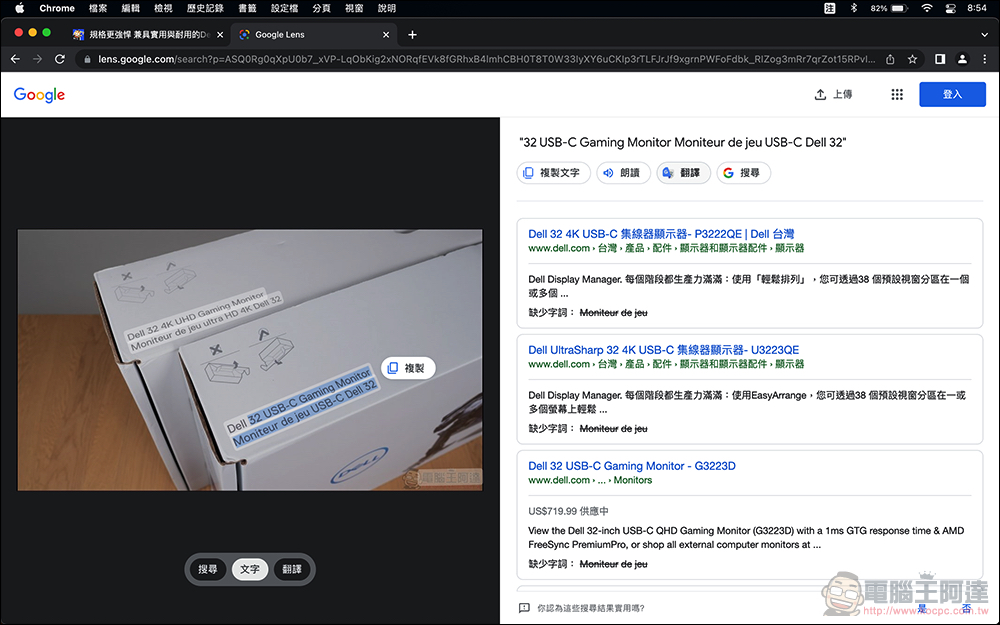The image size is (1000, 625).
Task: Click the Wi-Fi icon in menu bar
Action: [927, 8]
